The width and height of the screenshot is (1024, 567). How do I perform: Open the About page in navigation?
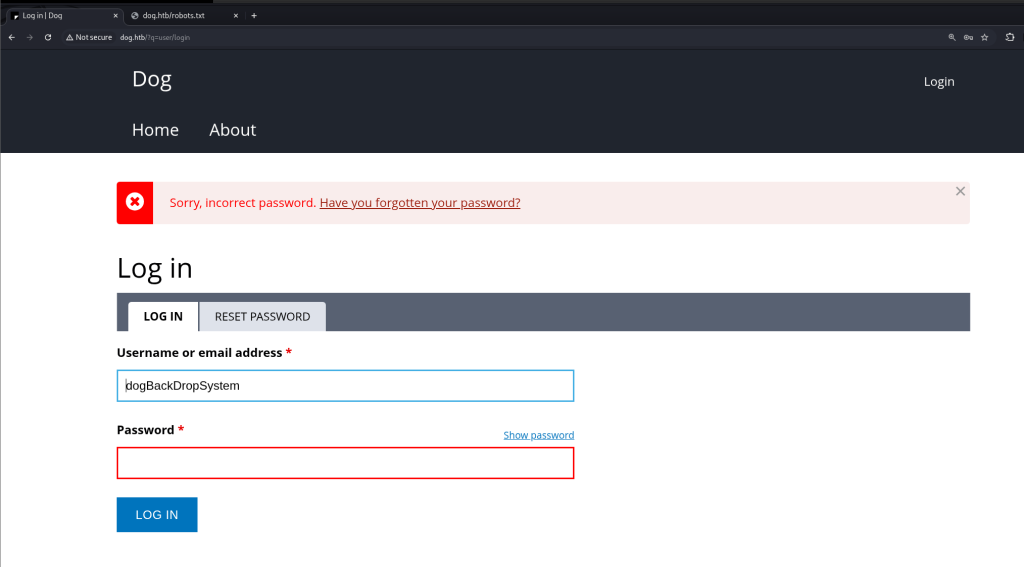tap(232, 130)
